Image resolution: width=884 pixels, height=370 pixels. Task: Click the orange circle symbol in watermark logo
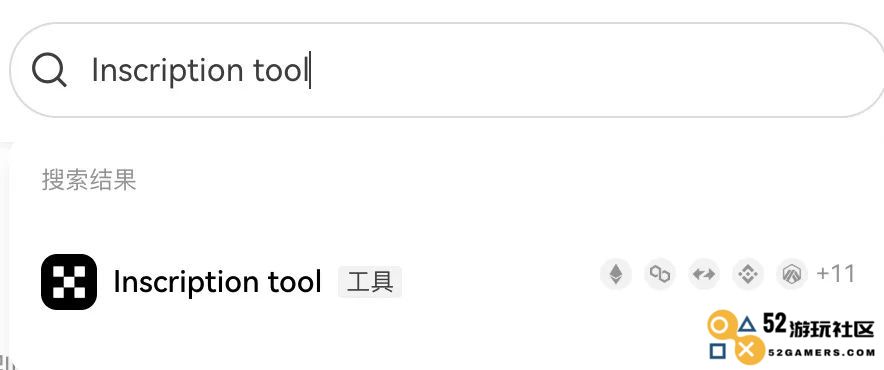(719, 325)
